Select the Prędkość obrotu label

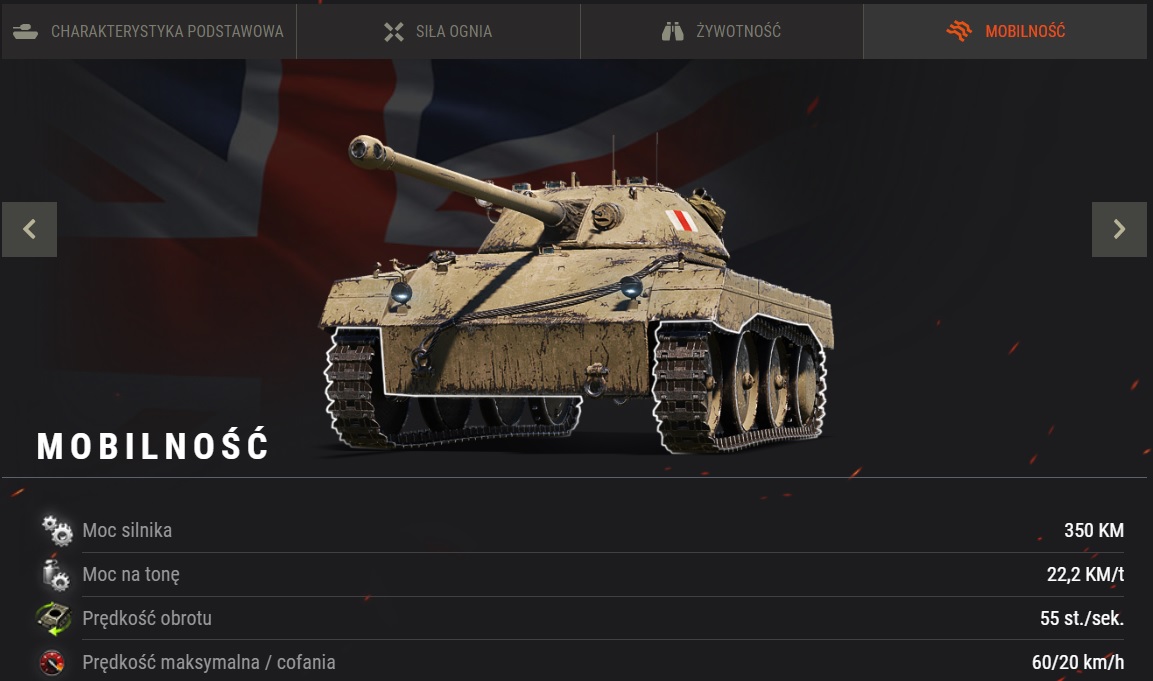[147, 618]
